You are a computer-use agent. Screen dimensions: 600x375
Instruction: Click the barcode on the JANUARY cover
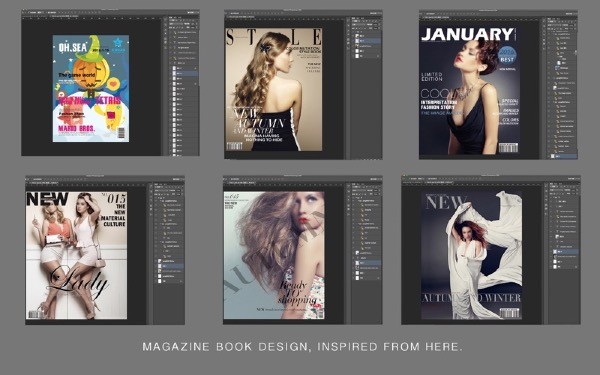click(x=508, y=148)
